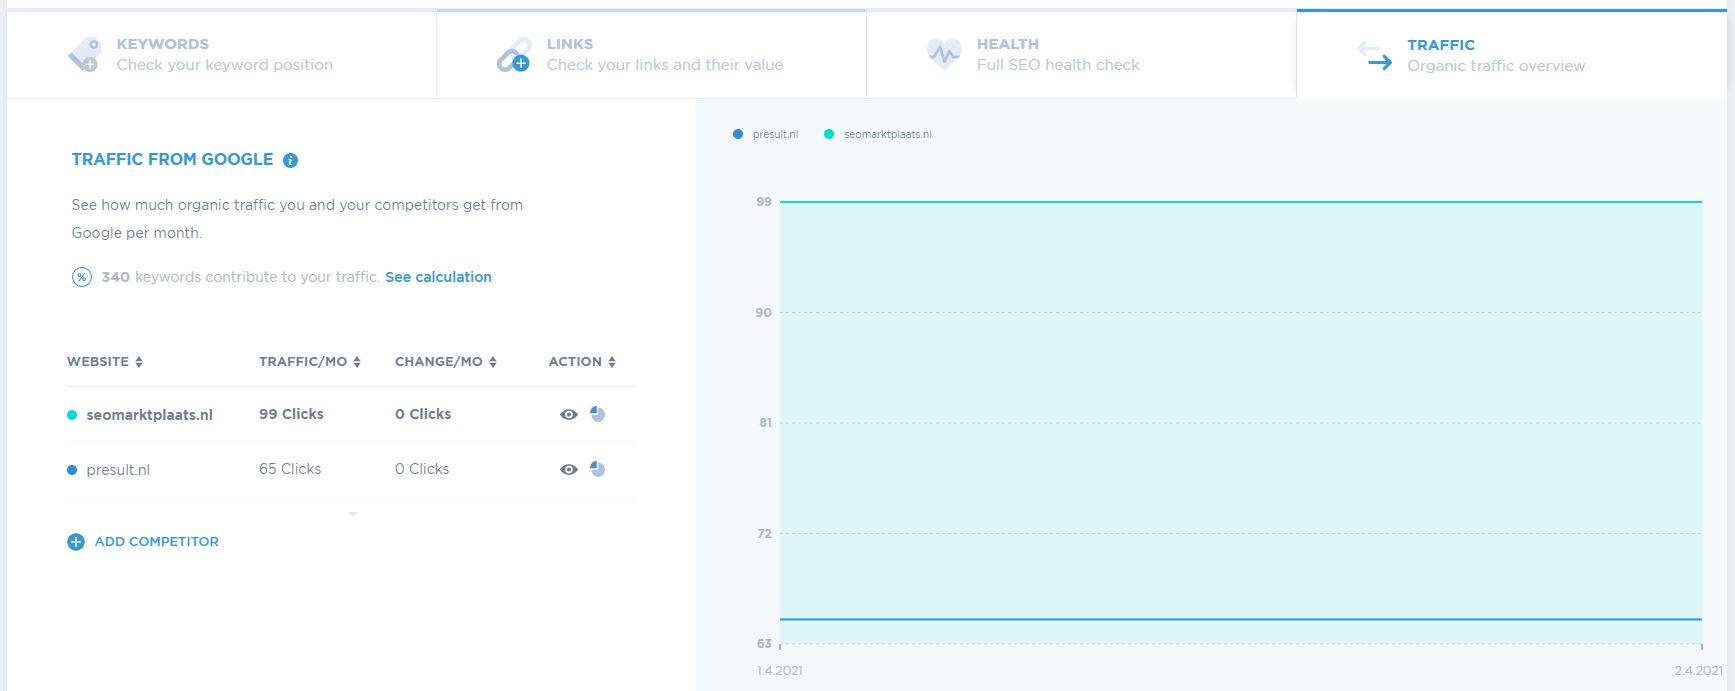This screenshot has height=691, width=1735.
Task: Expand the small arrow below the table
Action: tap(352, 514)
